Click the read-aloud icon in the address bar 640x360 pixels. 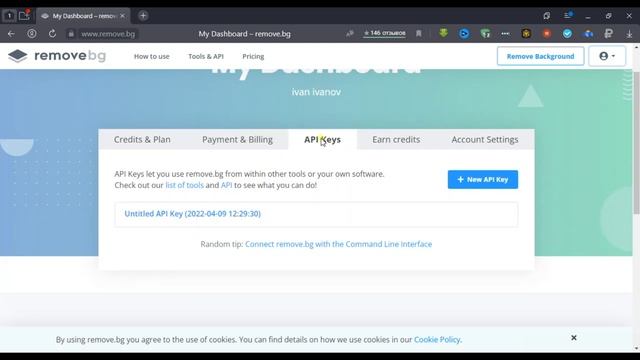click(350, 33)
